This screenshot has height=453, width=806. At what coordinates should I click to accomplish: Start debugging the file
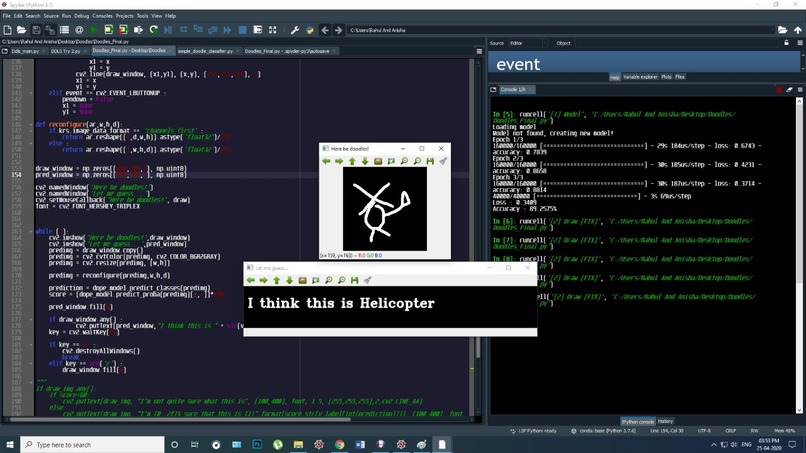click(168, 30)
